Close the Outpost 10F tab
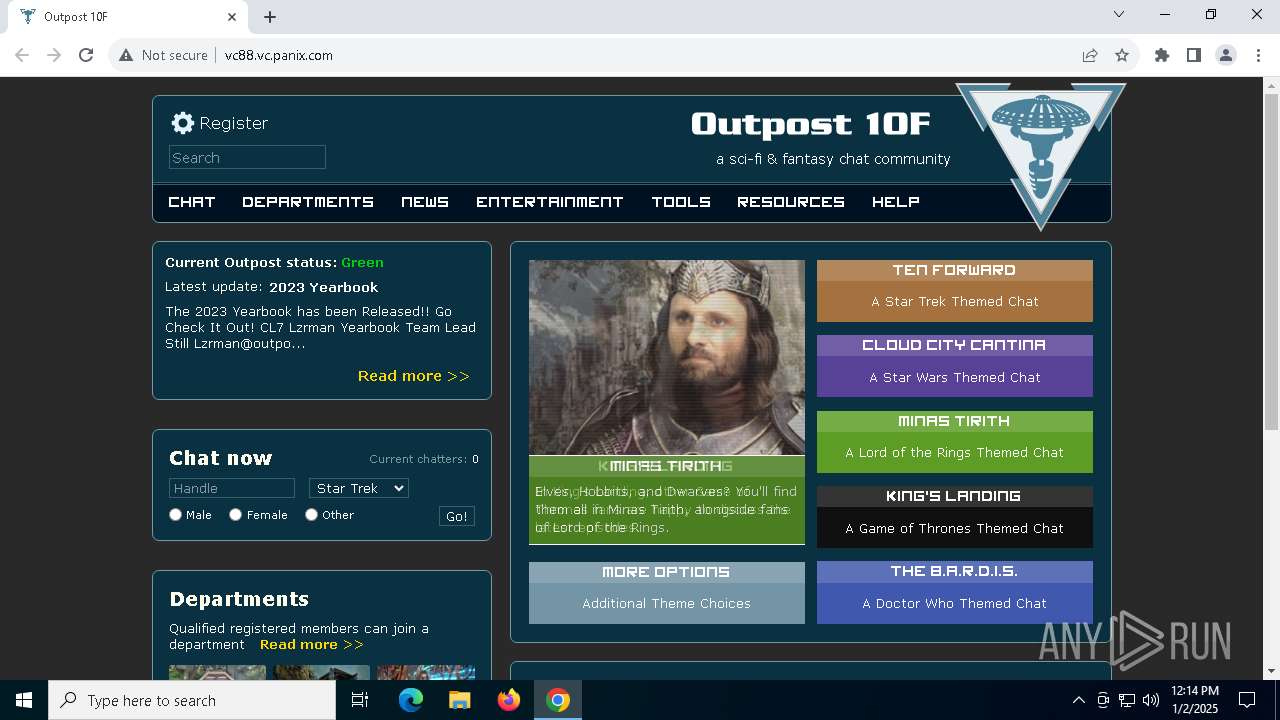The width and height of the screenshot is (1280, 720). (x=232, y=17)
